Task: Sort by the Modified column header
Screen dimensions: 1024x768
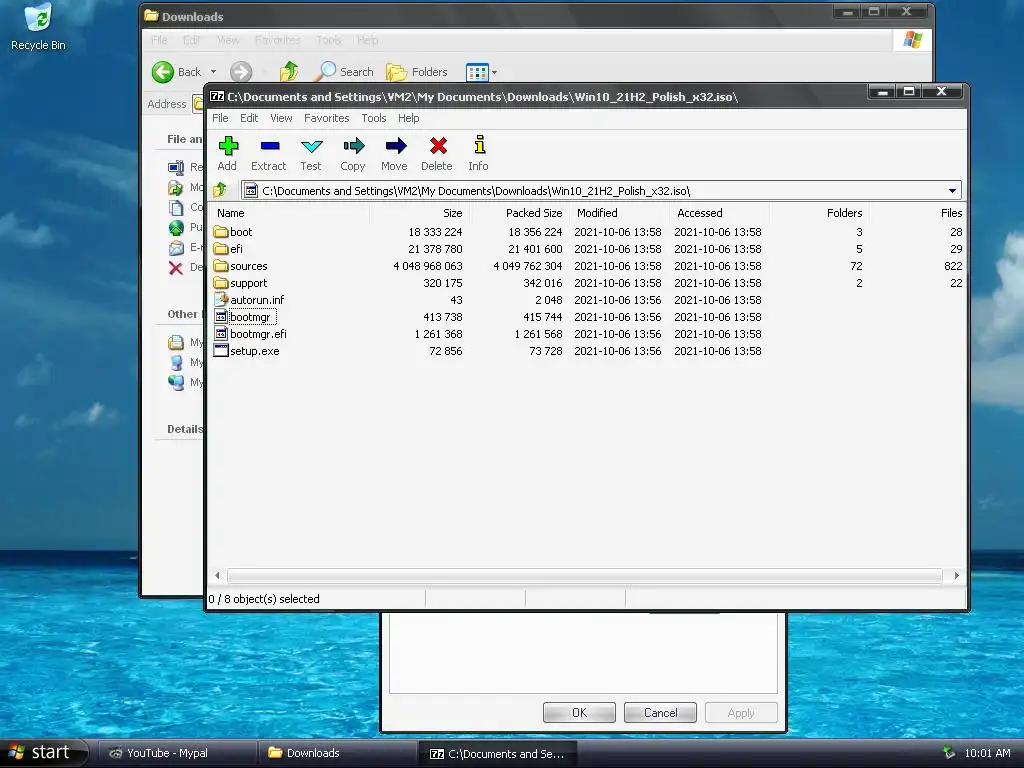Action: 620,213
